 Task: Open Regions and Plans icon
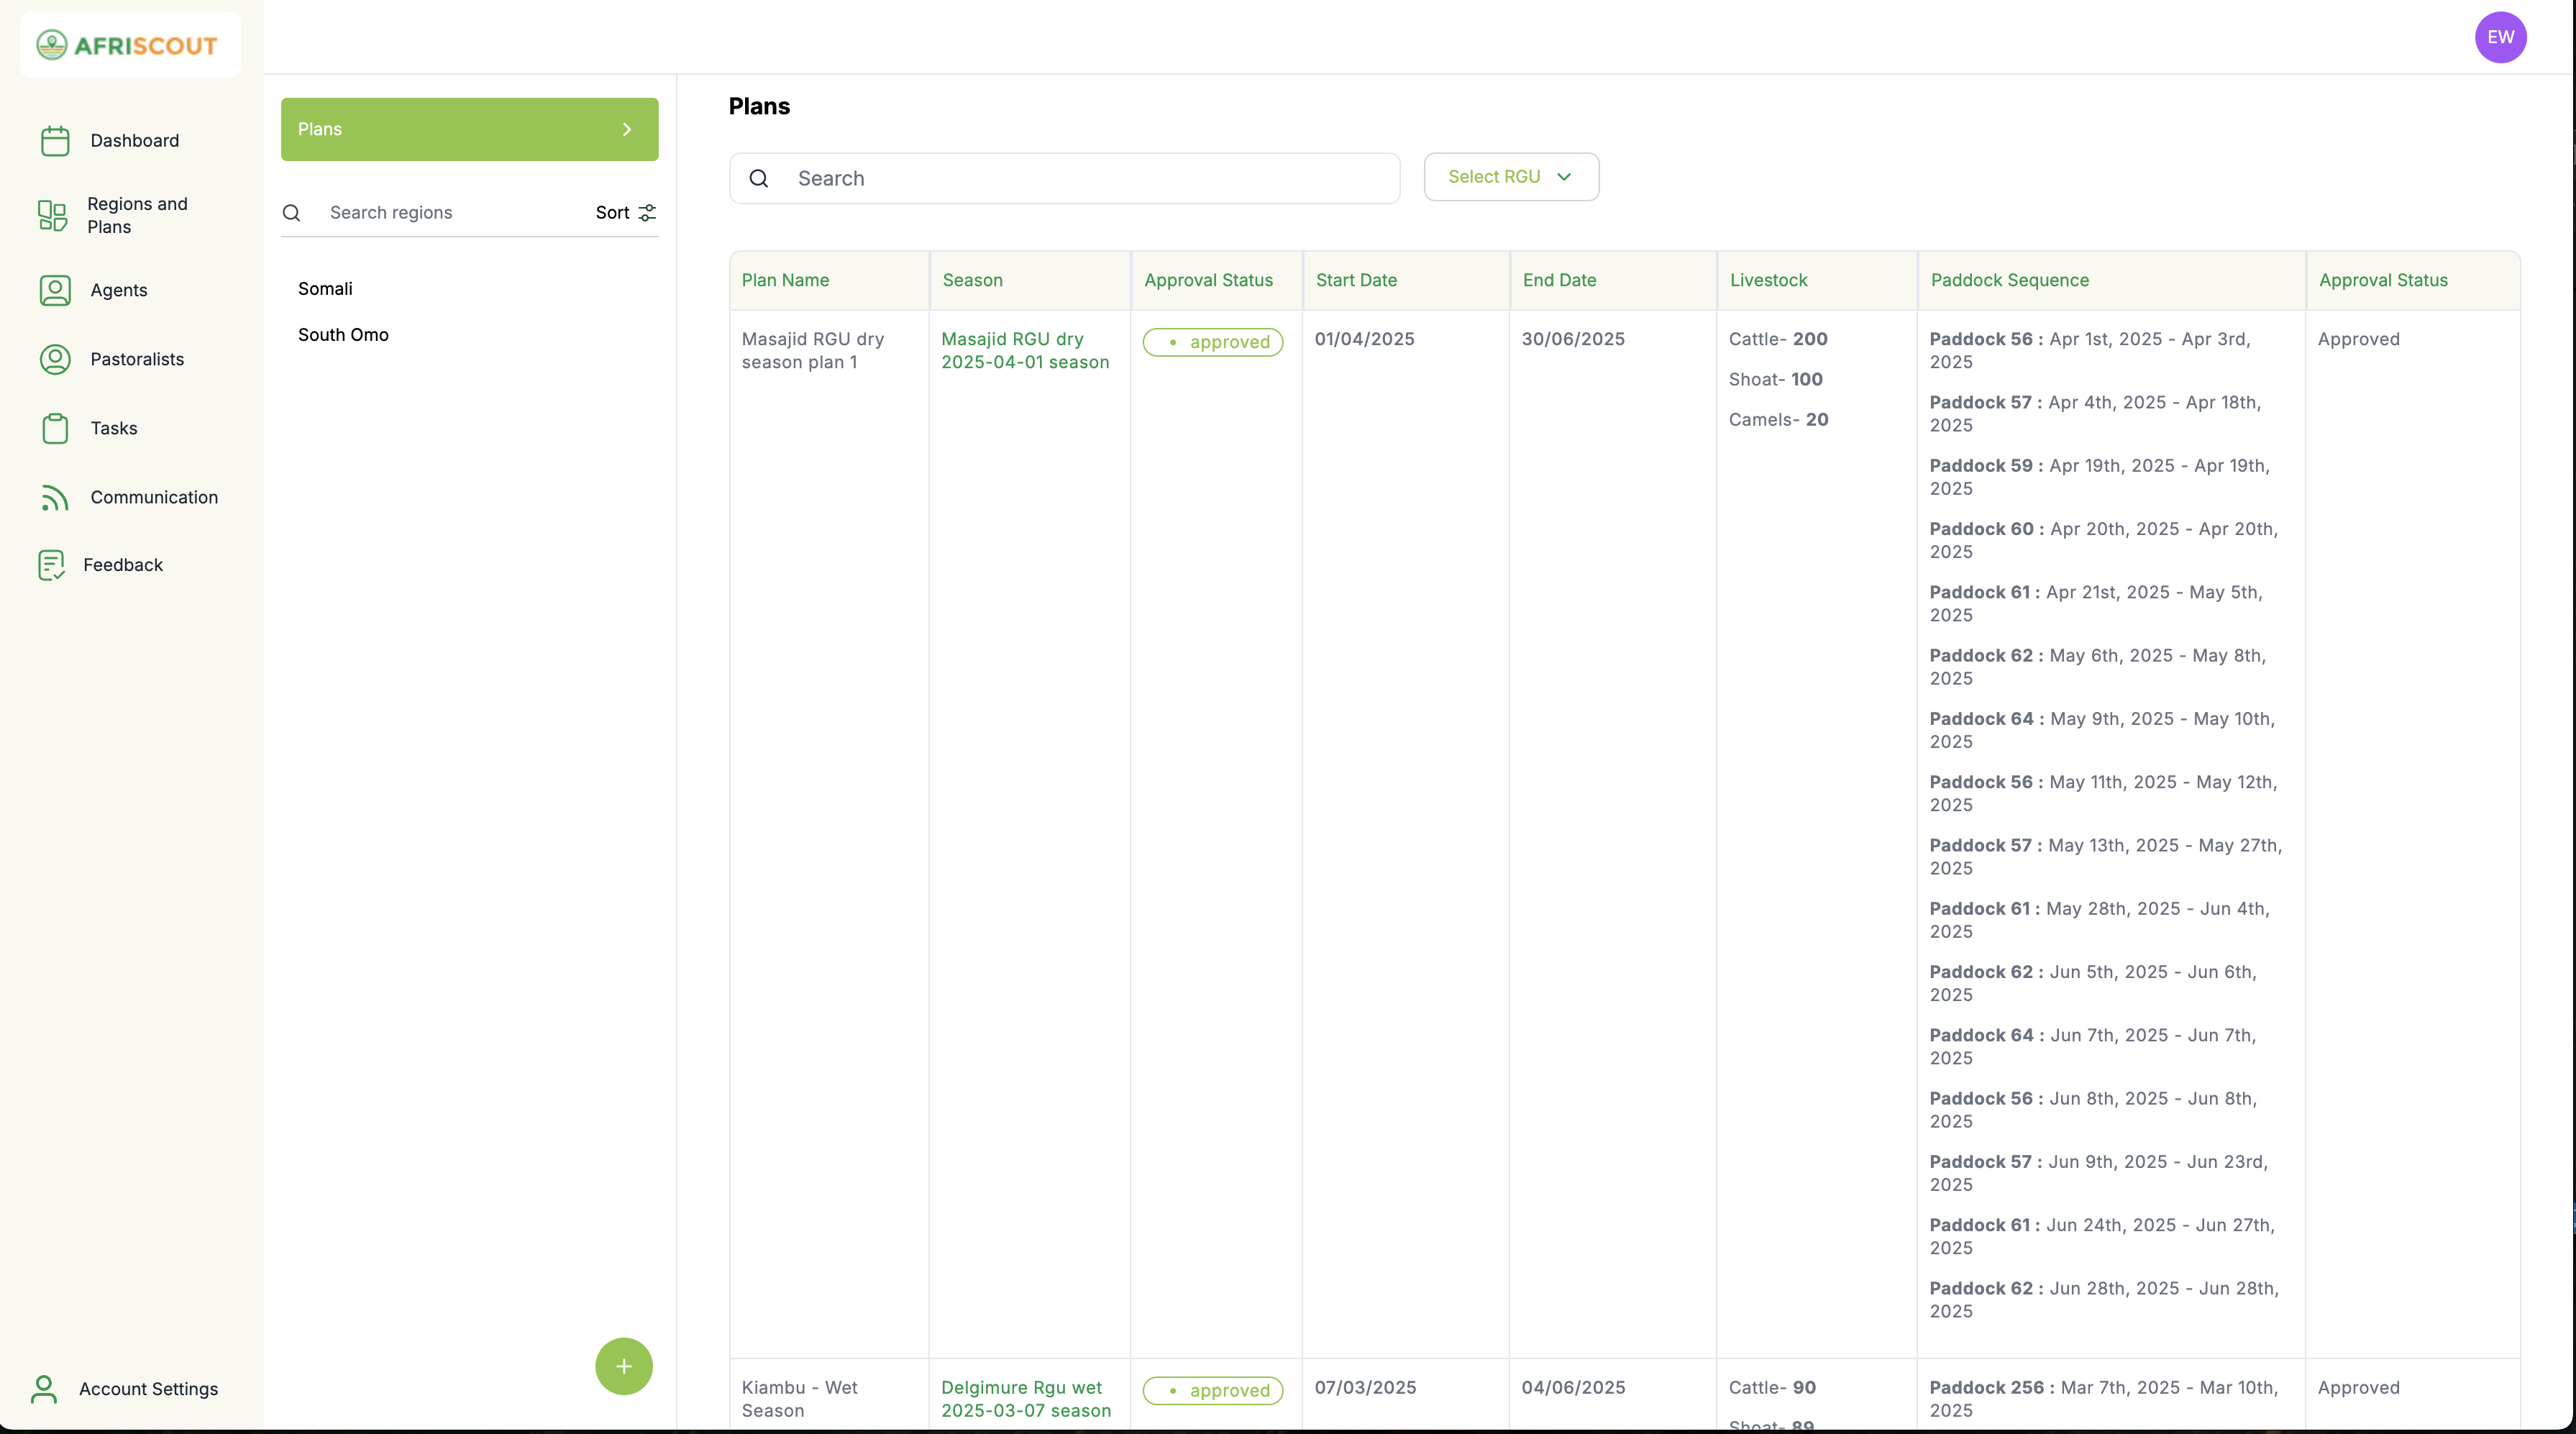click(x=52, y=215)
